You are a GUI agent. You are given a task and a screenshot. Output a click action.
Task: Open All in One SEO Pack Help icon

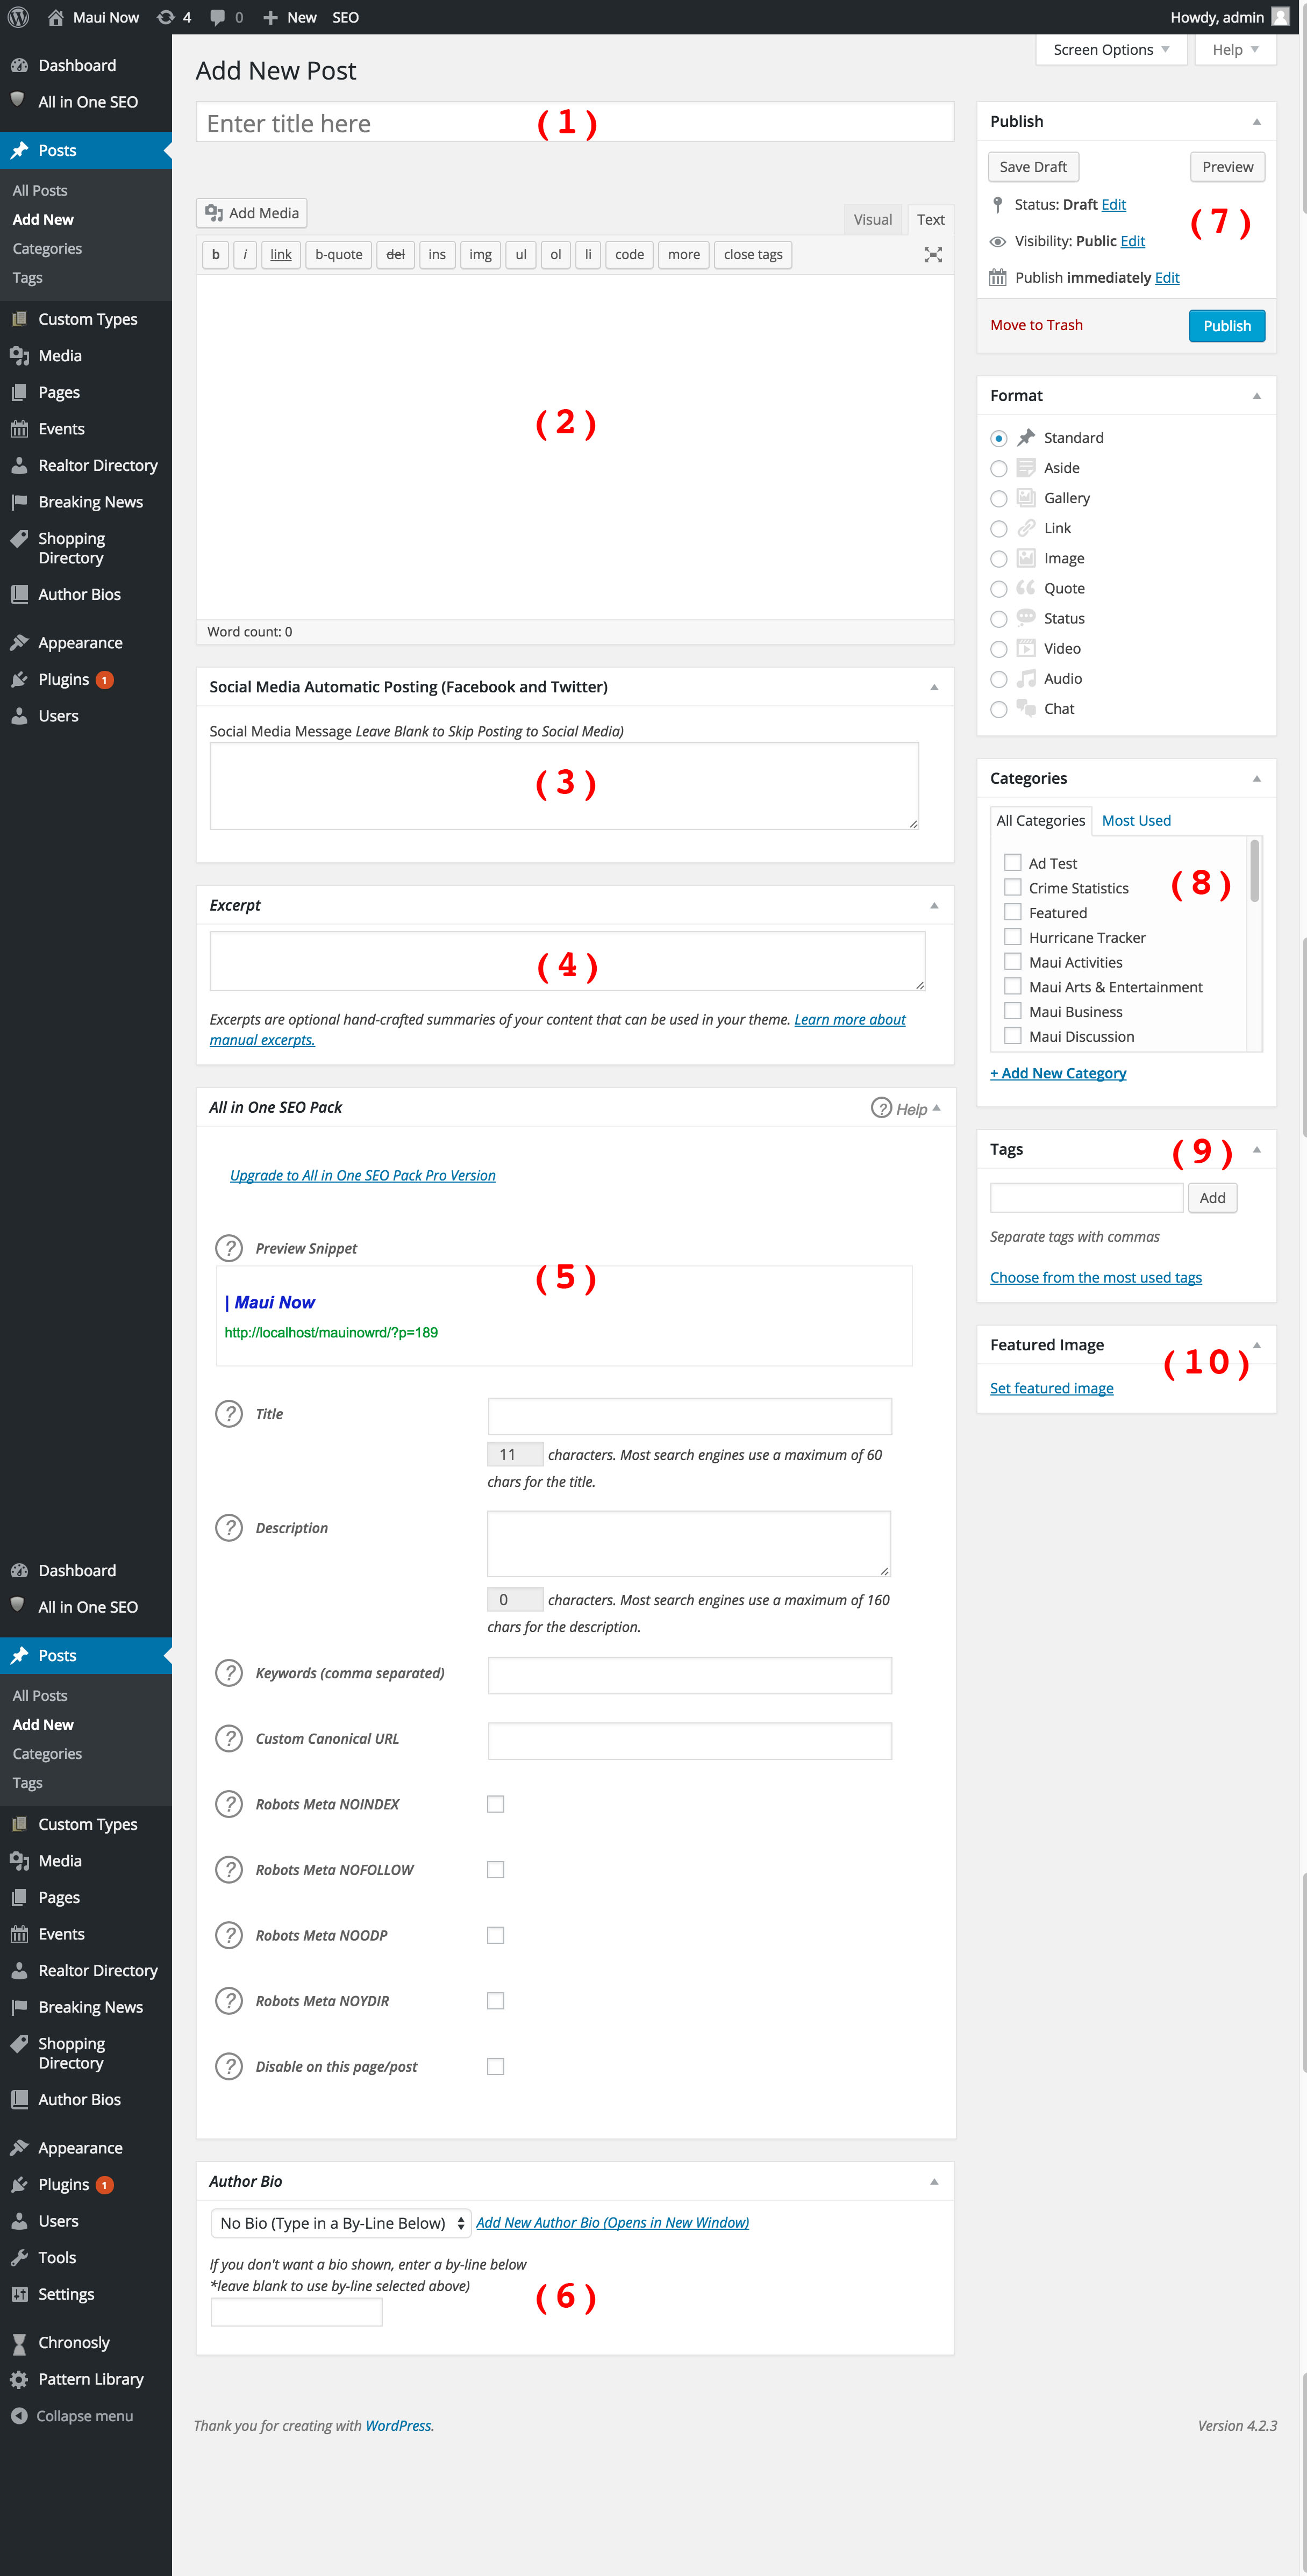pyautogui.click(x=881, y=1107)
